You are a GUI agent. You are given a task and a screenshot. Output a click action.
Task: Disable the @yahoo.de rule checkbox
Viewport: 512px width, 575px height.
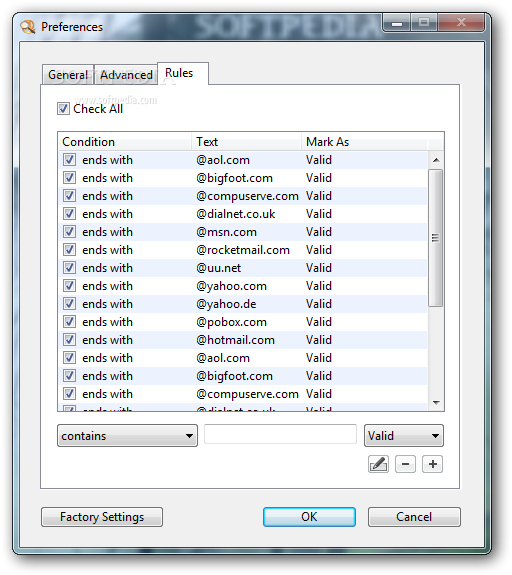[x=69, y=304]
